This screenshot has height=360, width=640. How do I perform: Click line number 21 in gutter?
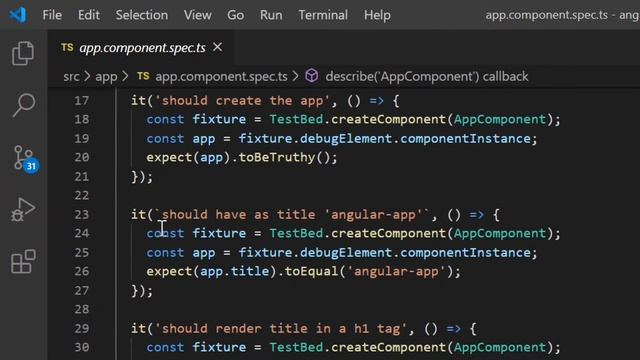point(82,176)
